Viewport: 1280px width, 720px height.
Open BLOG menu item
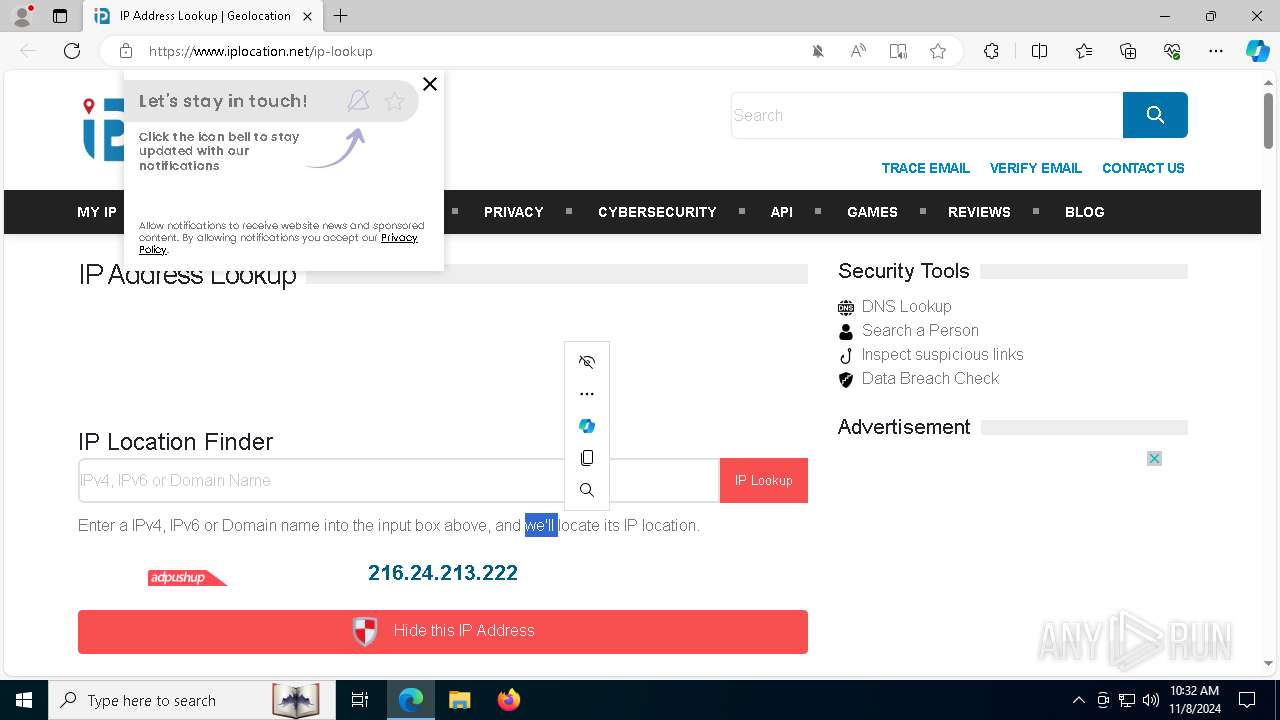(x=1085, y=212)
